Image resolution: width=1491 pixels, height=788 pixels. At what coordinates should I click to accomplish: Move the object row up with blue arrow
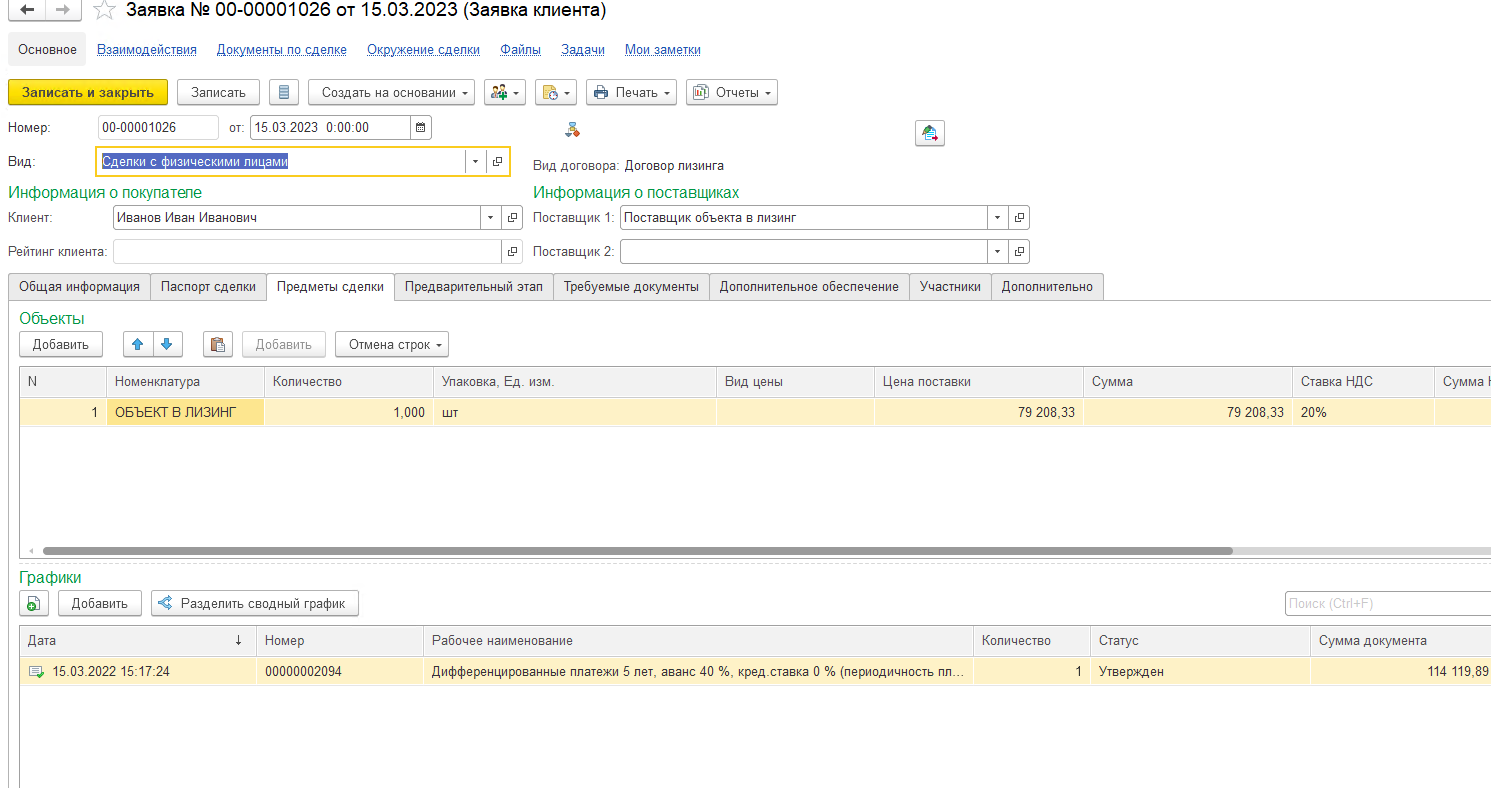(x=138, y=344)
